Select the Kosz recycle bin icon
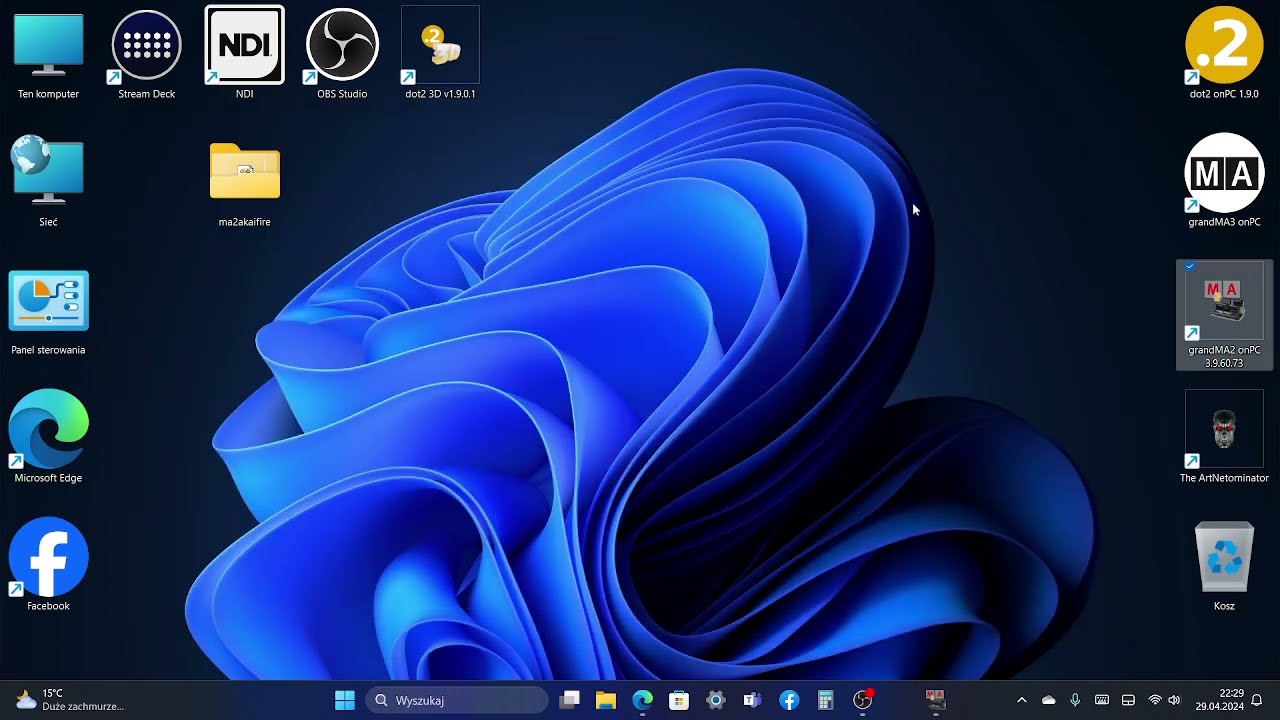This screenshot has height=720, width=1280. click(1224, 566)
